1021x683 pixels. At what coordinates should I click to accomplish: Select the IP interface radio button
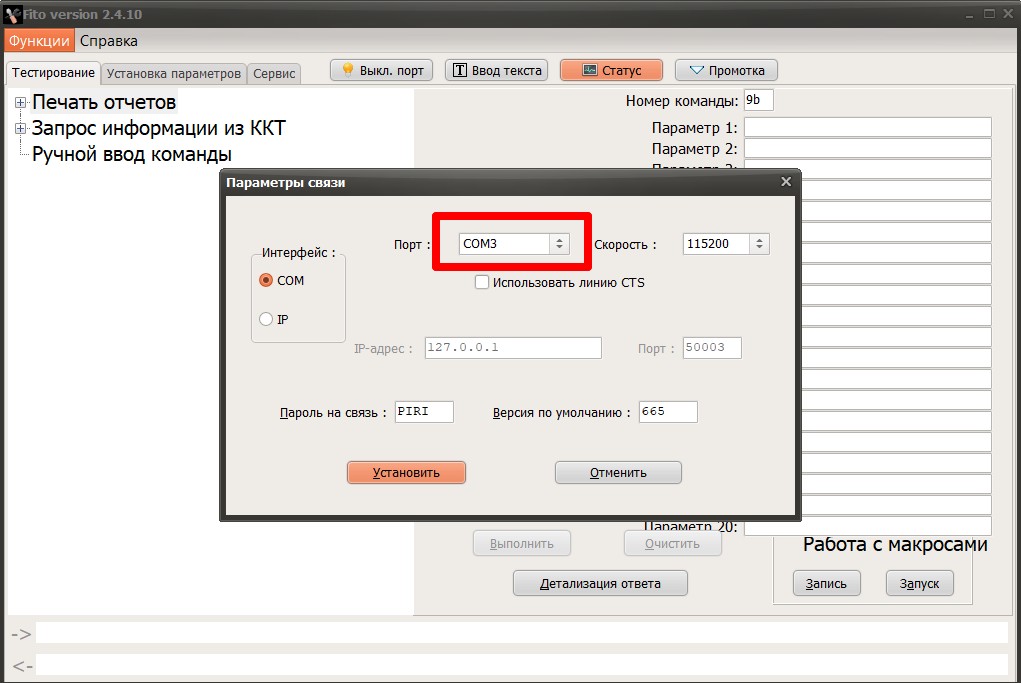(x=266, y=319)
